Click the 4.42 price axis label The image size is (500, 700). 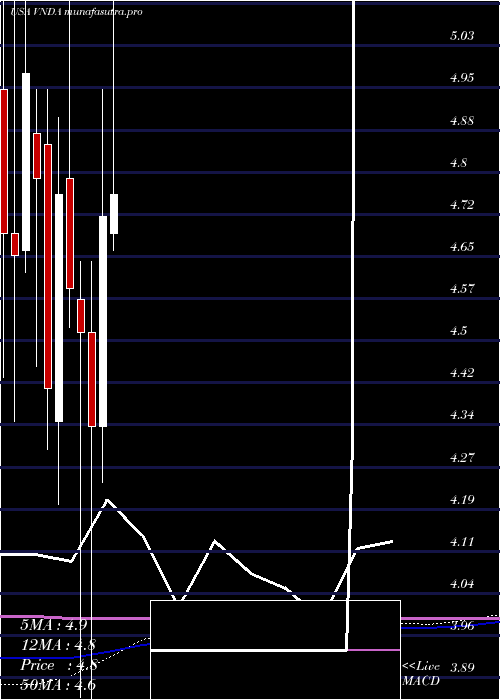point(462,372)
